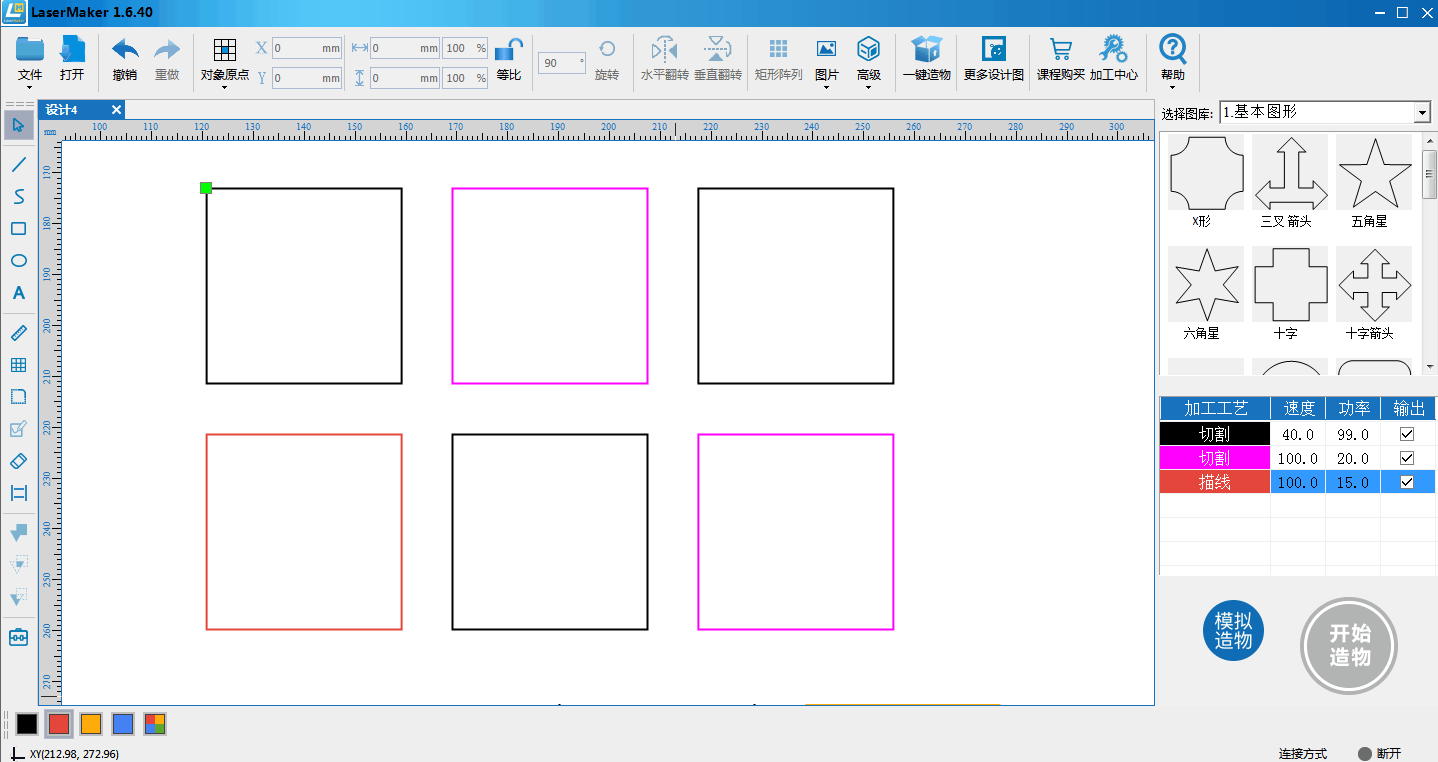Toggle the 等比 proportional lock icon
The height and width of the screenshot is (762, 1438).
[509, 50]
